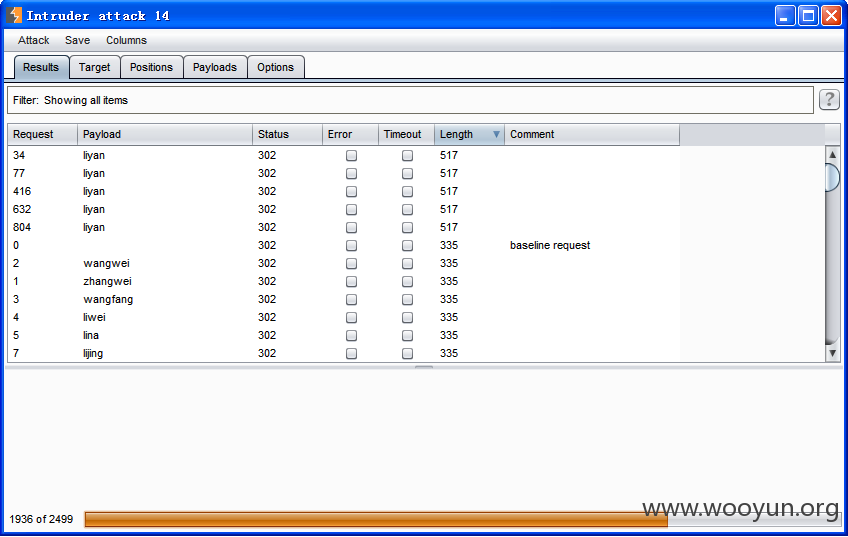The width and height of the screenshot is (848, 537).
Task: Tick Error checkbox on wangwei row
Action: pos(351,263)
